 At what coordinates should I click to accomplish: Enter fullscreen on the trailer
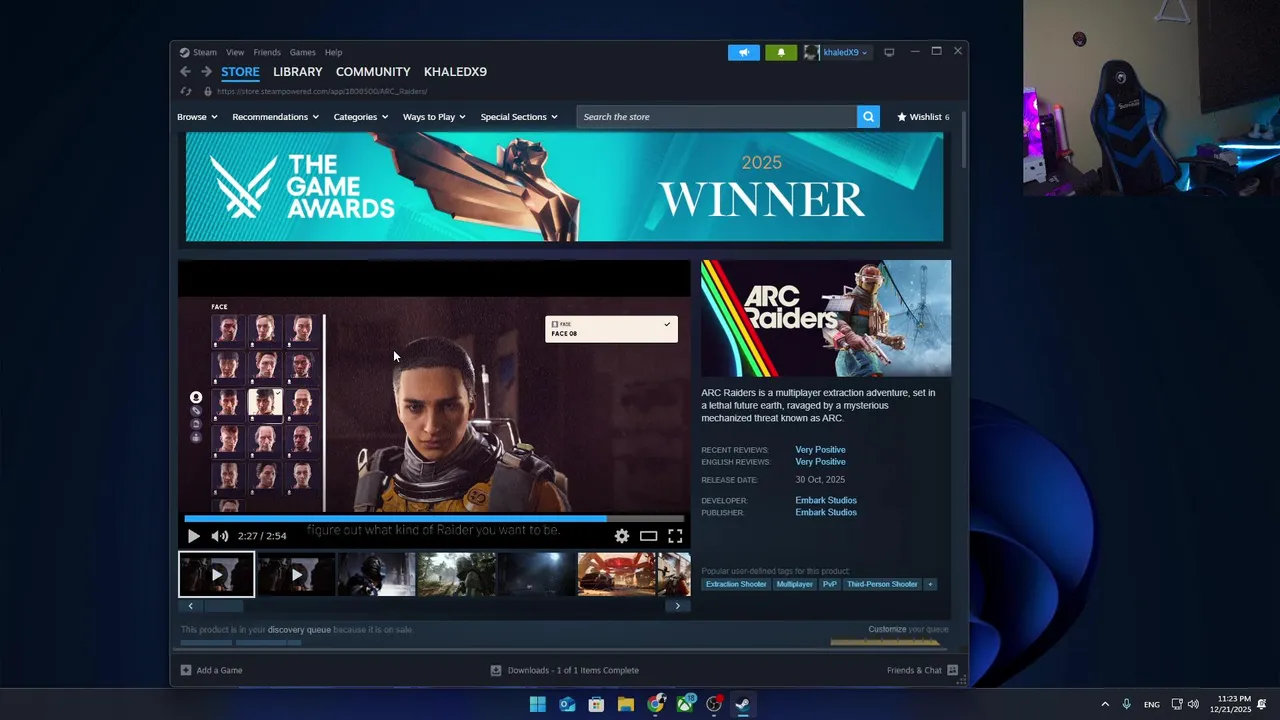pyautogui.click(x=675, y=536)
